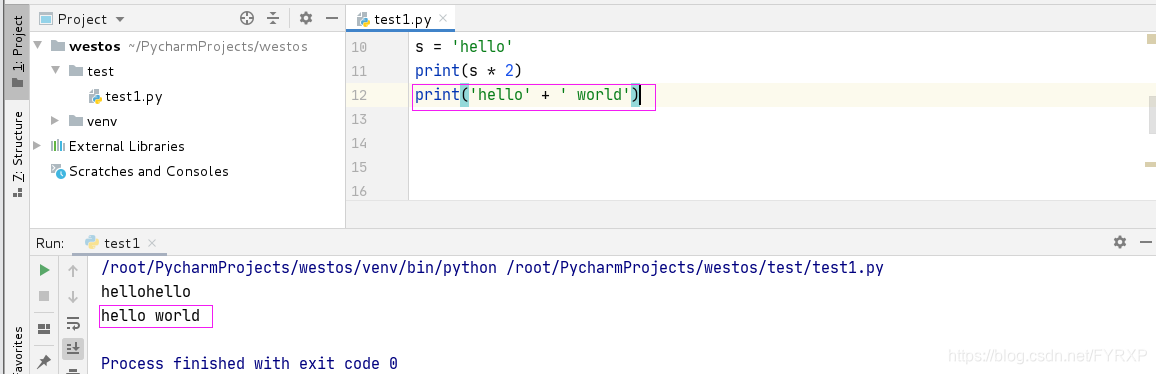Click the 'hellohello' console output line

click(x=146, y=291)
